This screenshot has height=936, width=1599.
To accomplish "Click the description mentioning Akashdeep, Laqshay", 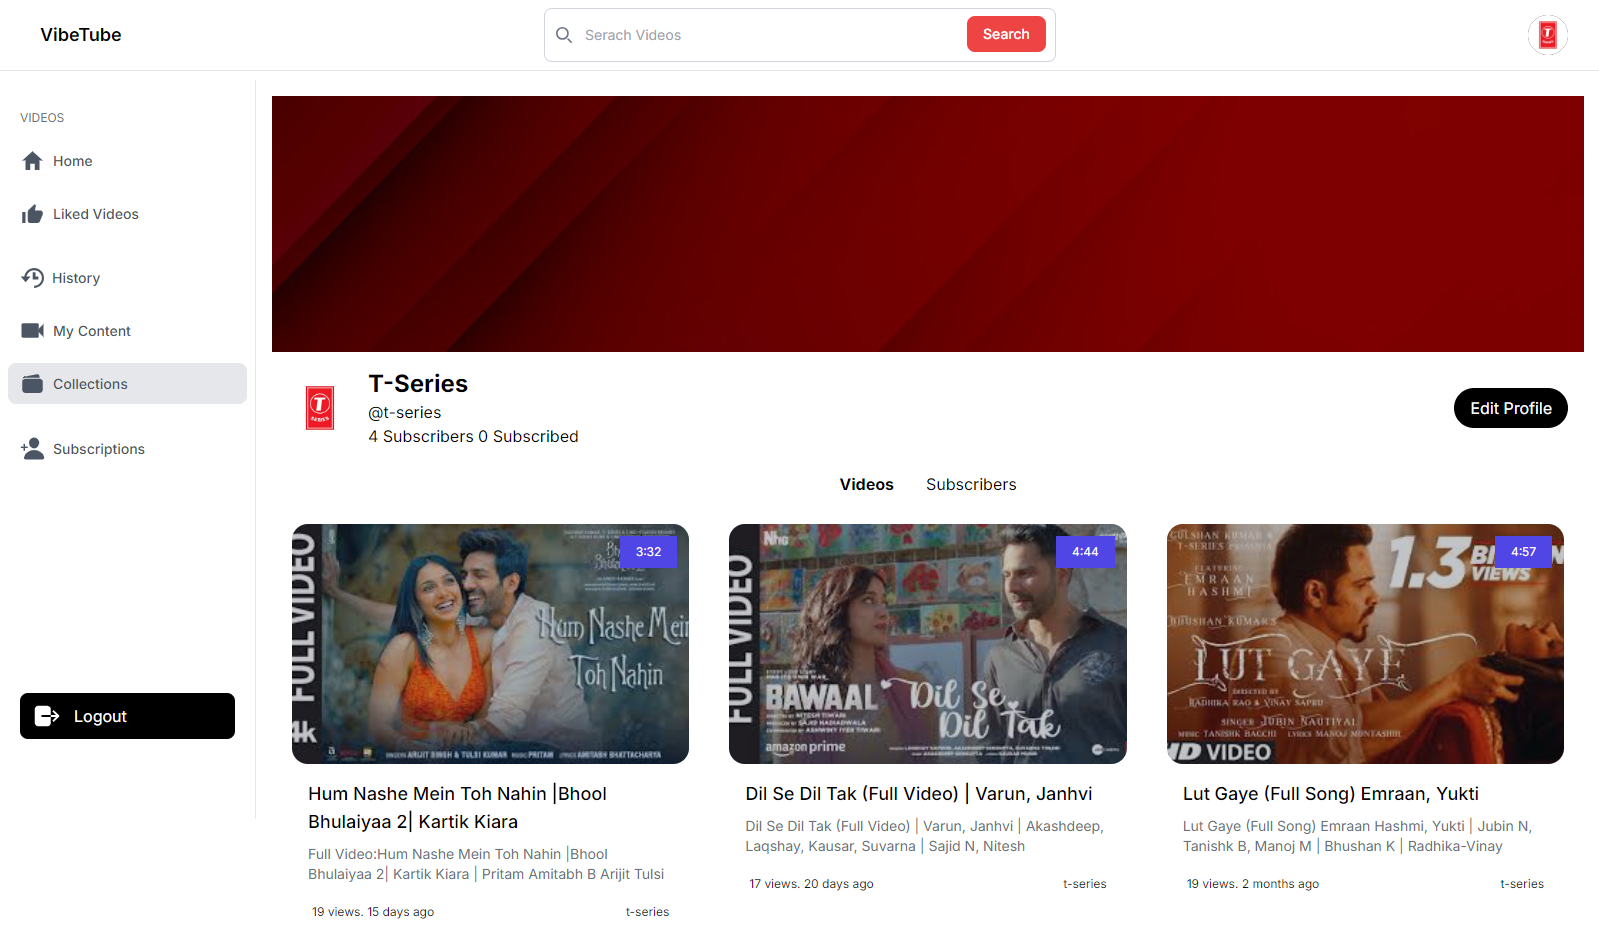I will [x=924, y=836].
